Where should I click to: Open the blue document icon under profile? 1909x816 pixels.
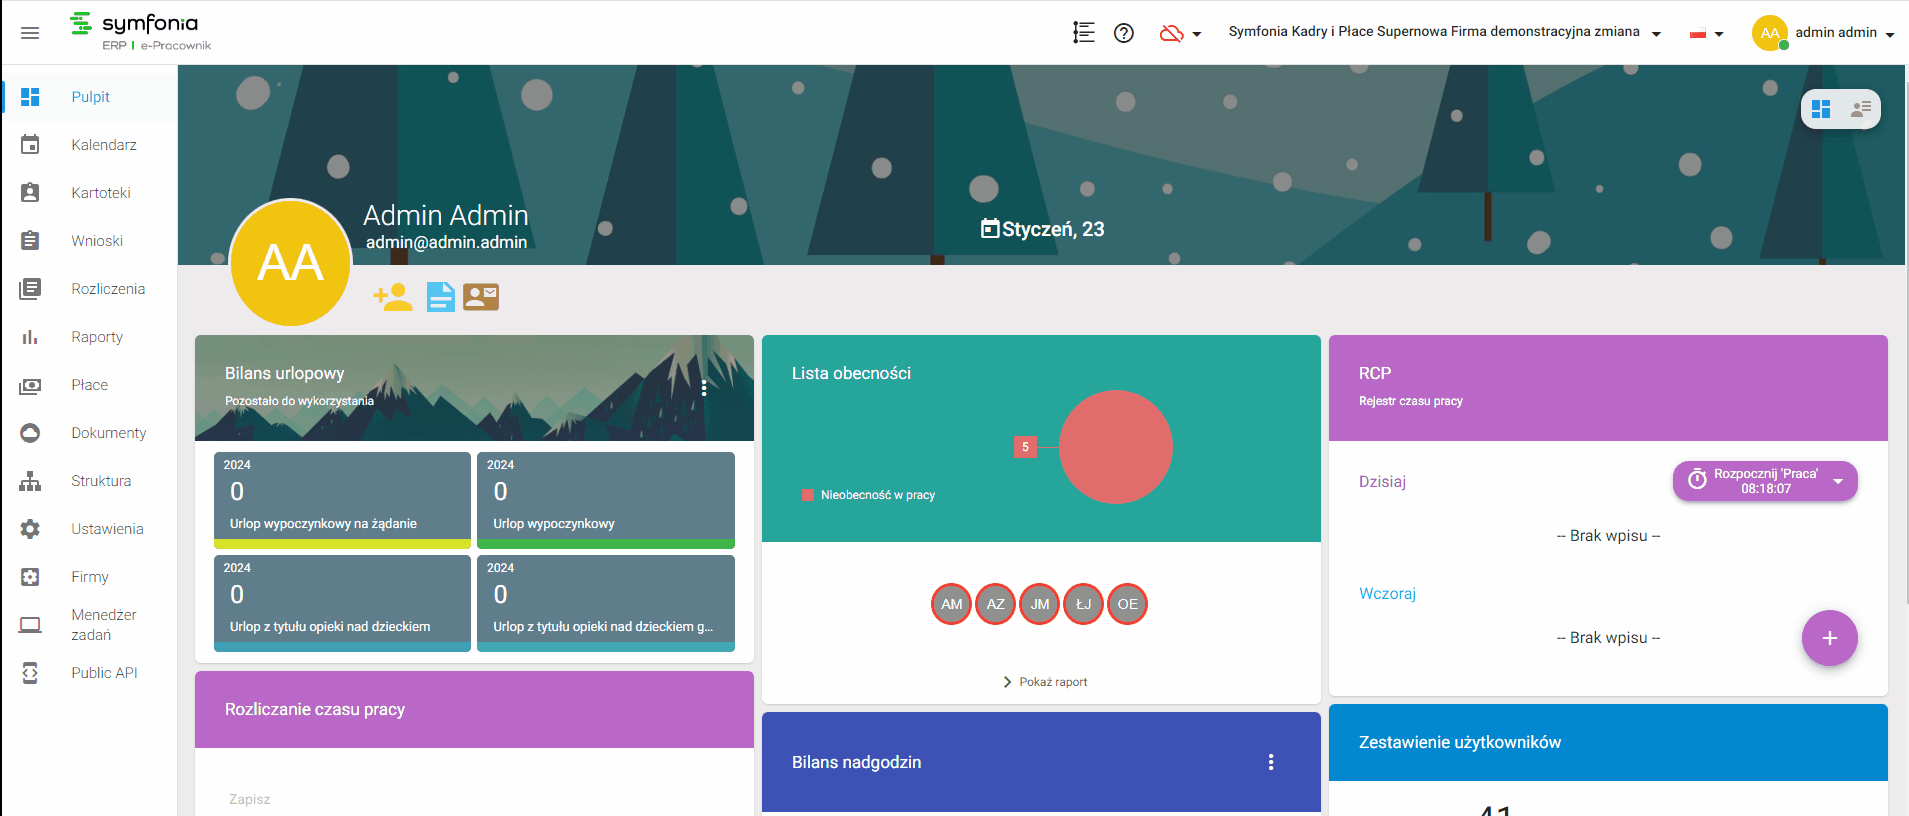click(x=441, y=297)
